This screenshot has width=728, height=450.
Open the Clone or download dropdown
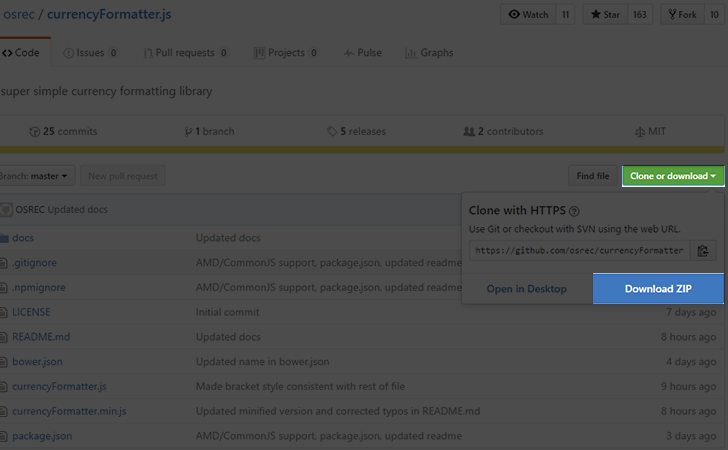click(673, 176)
